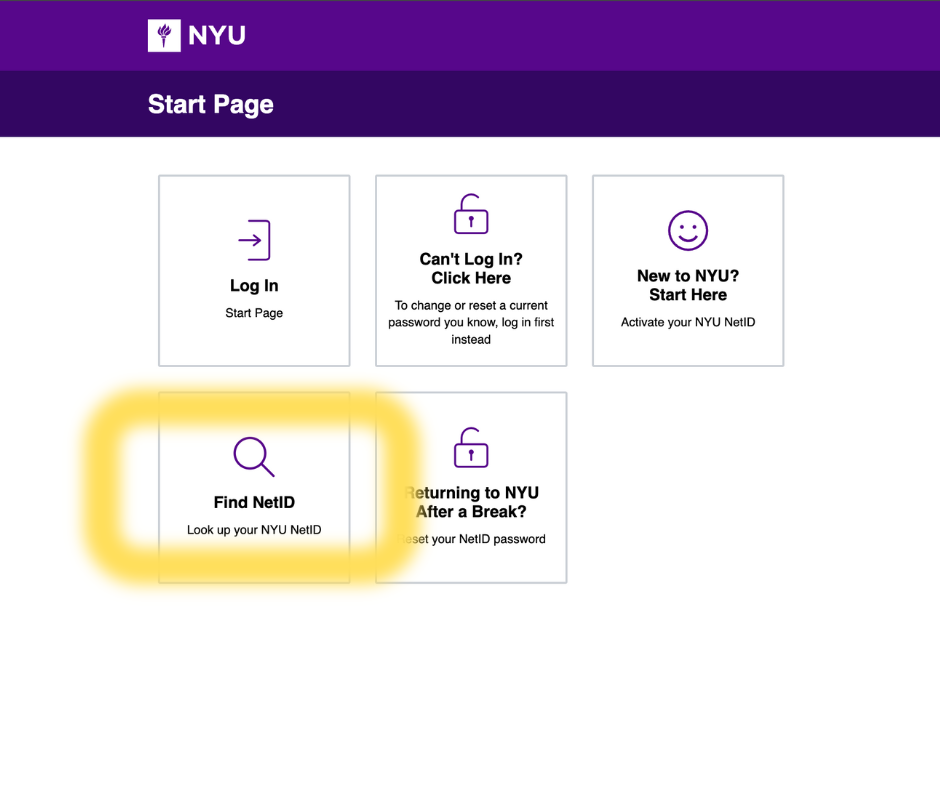Click "Look up your NYU NetID" text
The height and width of the screenshot is (788, 940).
click(254, 530)
